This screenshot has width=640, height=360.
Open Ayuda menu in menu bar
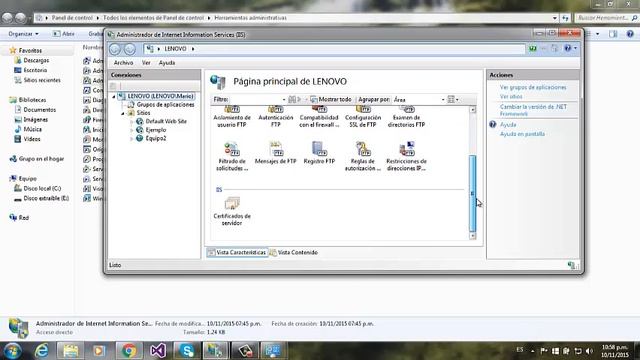coord(167,63)
